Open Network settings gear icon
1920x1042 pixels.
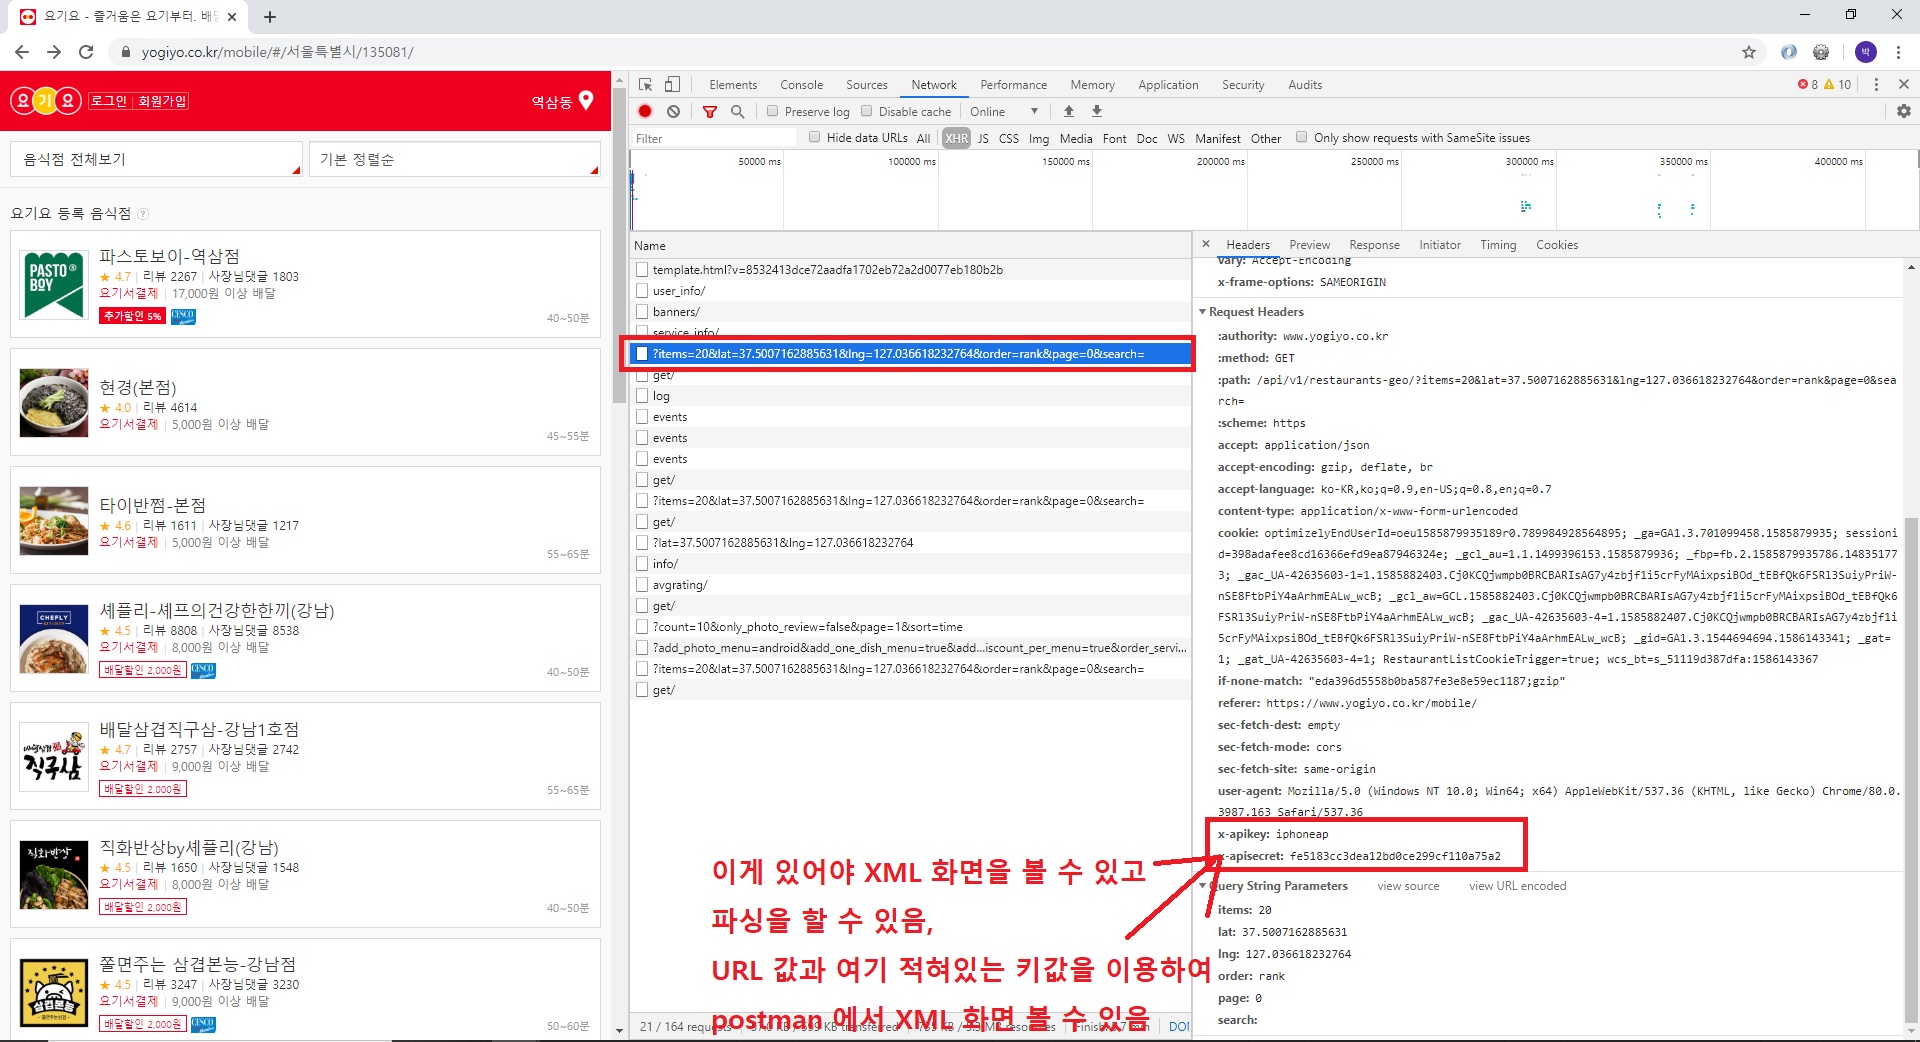(1904, 111)
